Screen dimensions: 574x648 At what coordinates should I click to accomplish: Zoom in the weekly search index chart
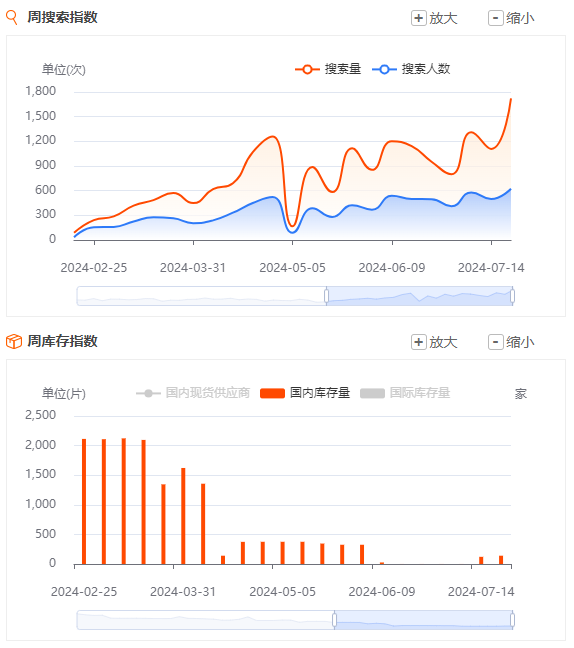click(x=434, y=18)
